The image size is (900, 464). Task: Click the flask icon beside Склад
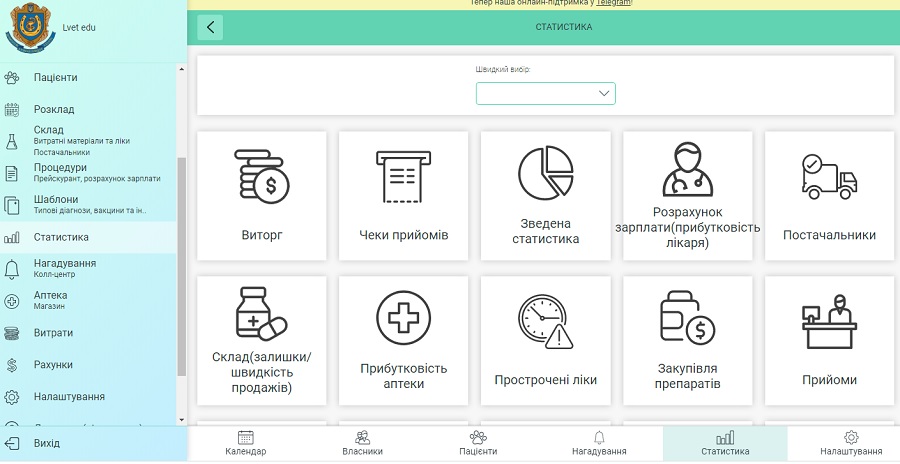pyautogui.click(x=11, y=141)
